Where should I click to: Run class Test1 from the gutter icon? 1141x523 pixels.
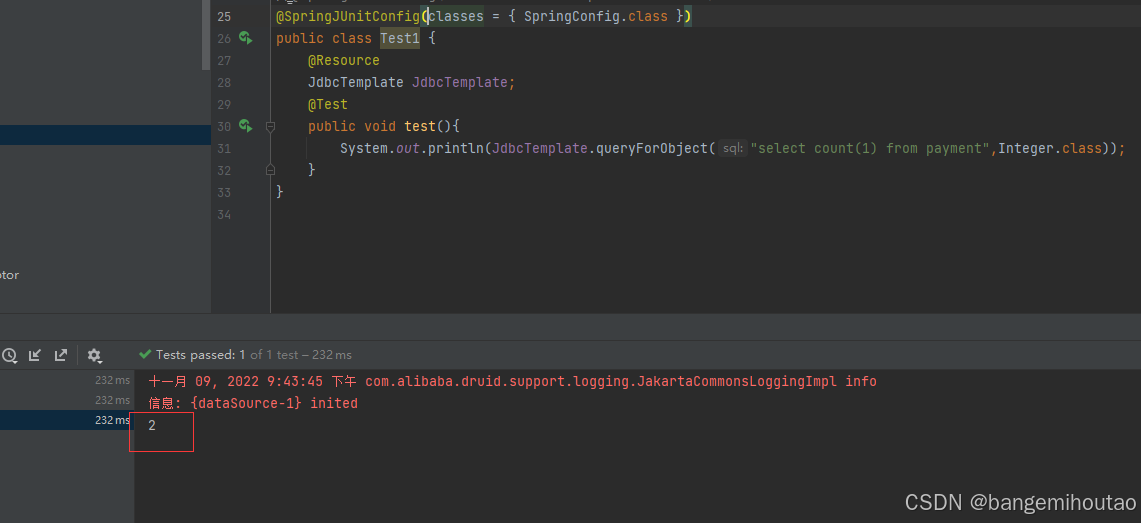click(x=246, y=38)
